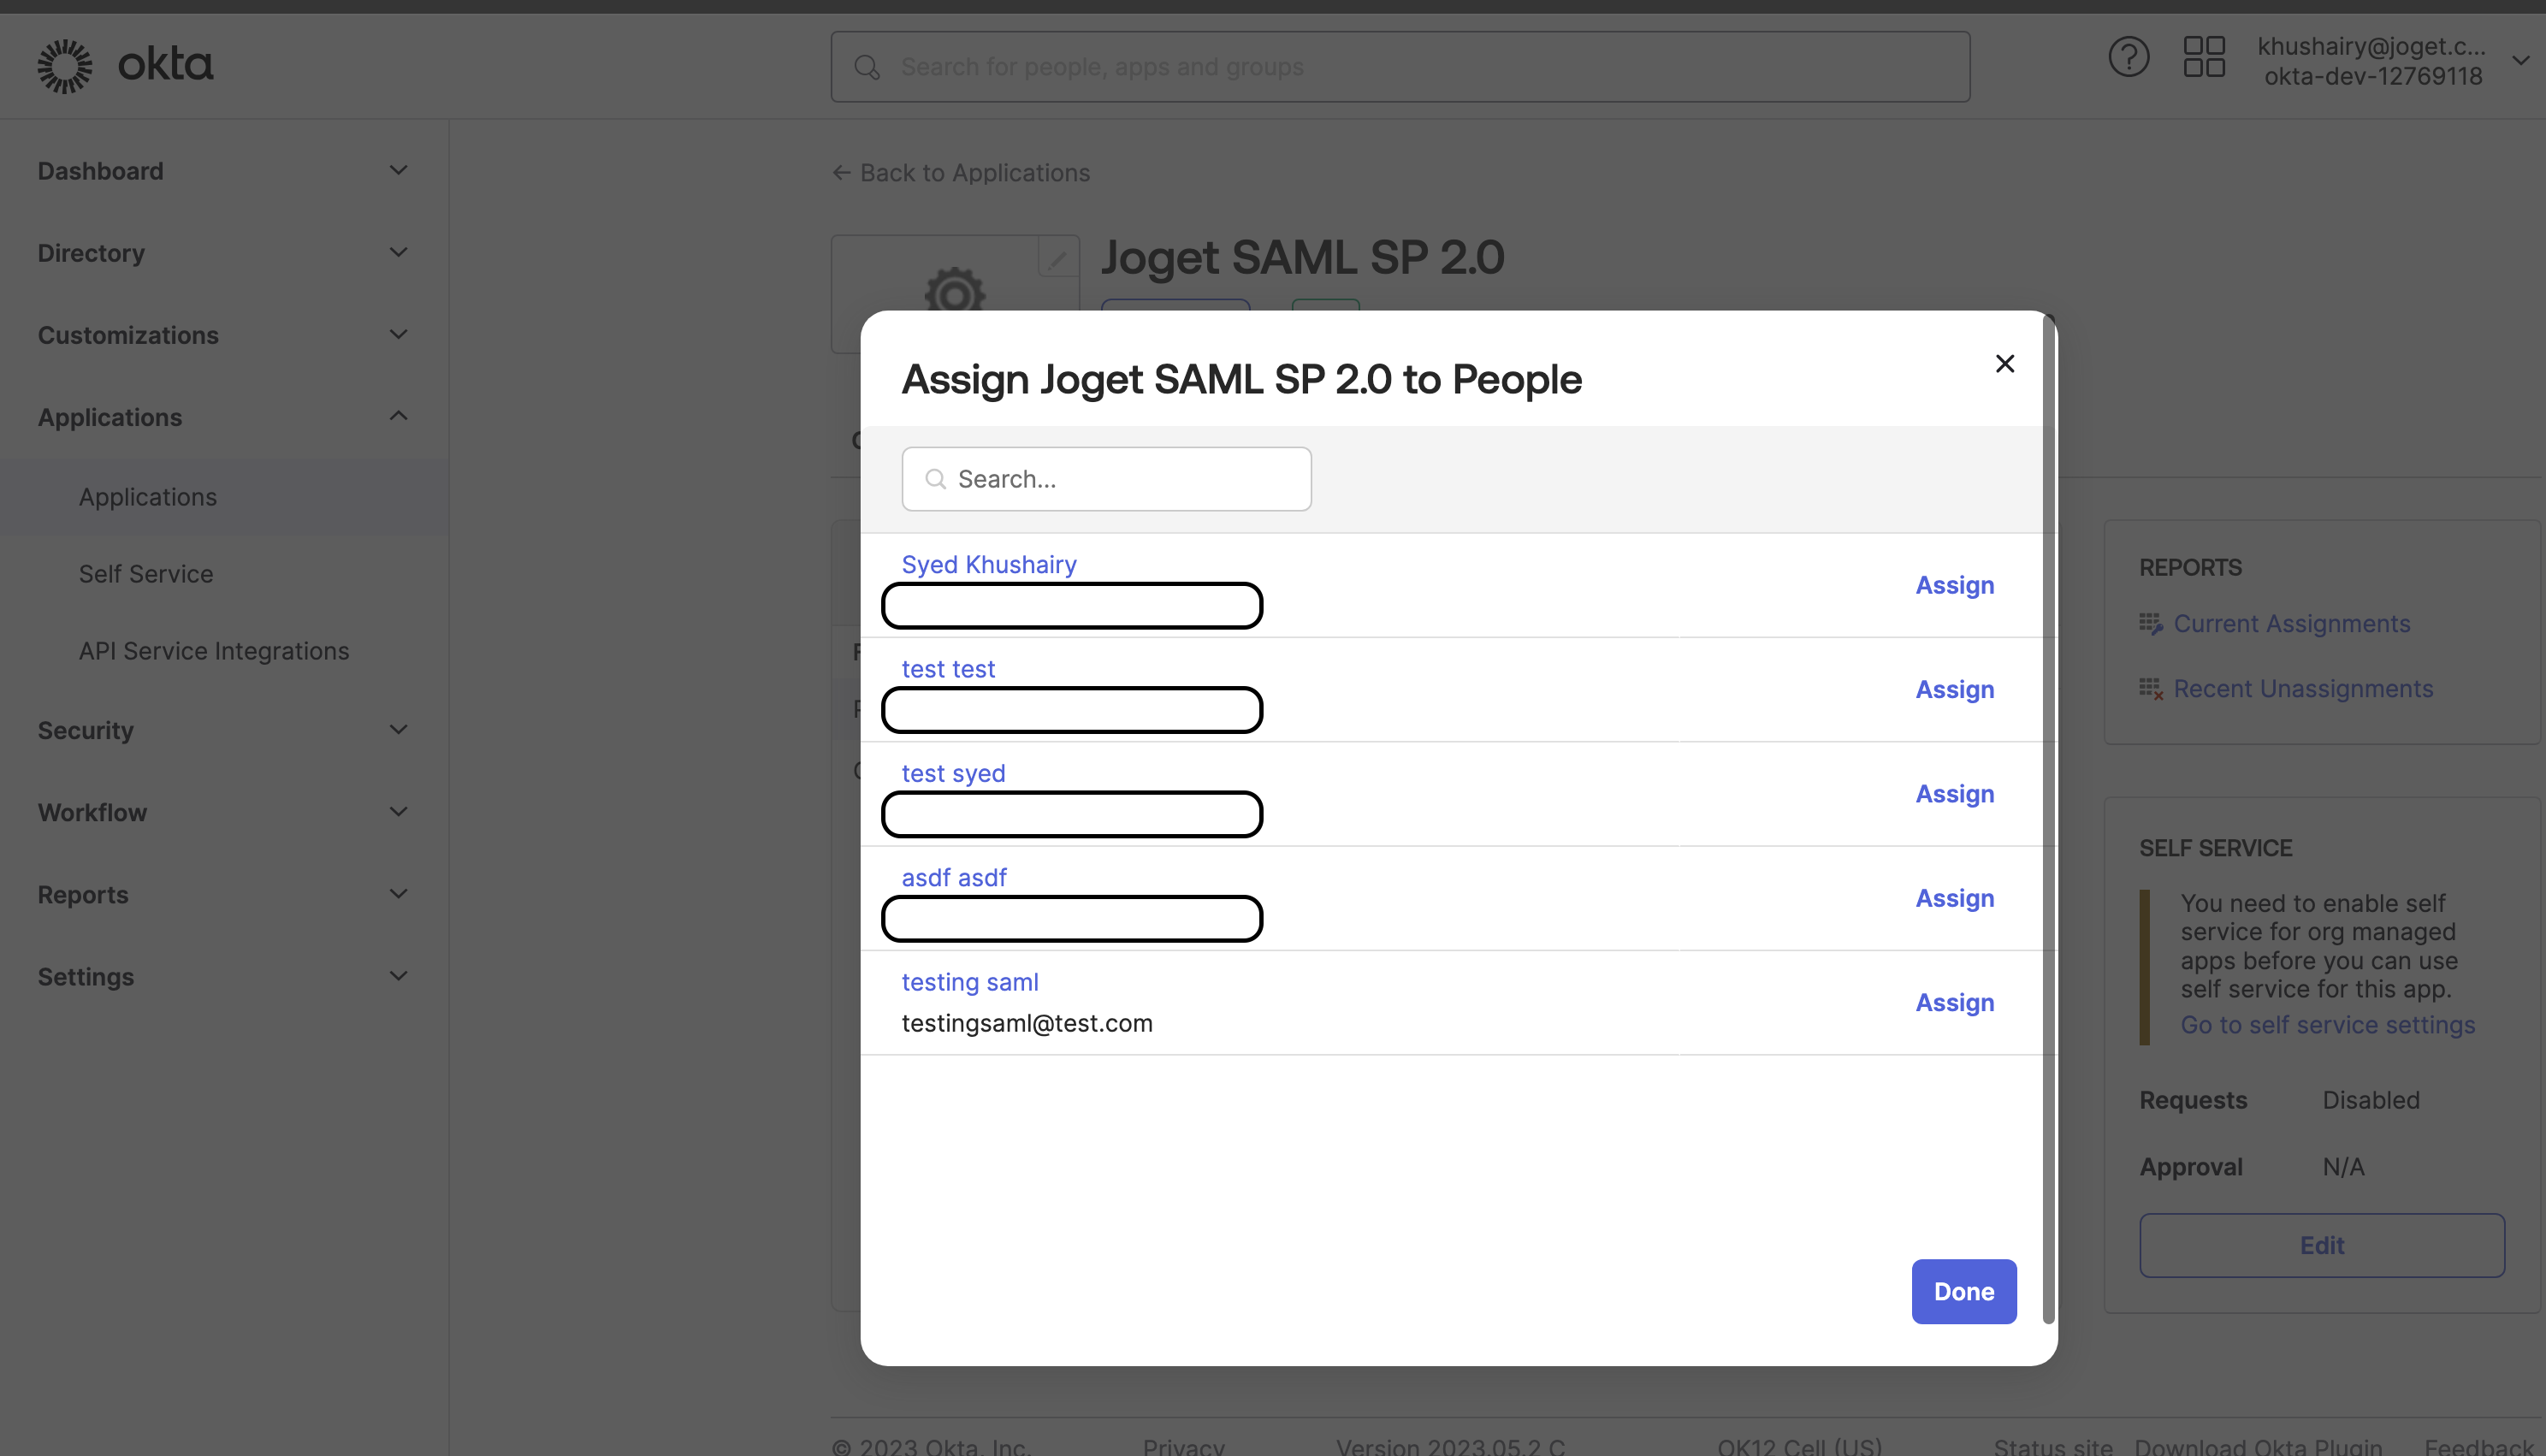
Task: Click the magnifier icon in dialog search
Action: [x=935, y=479]
